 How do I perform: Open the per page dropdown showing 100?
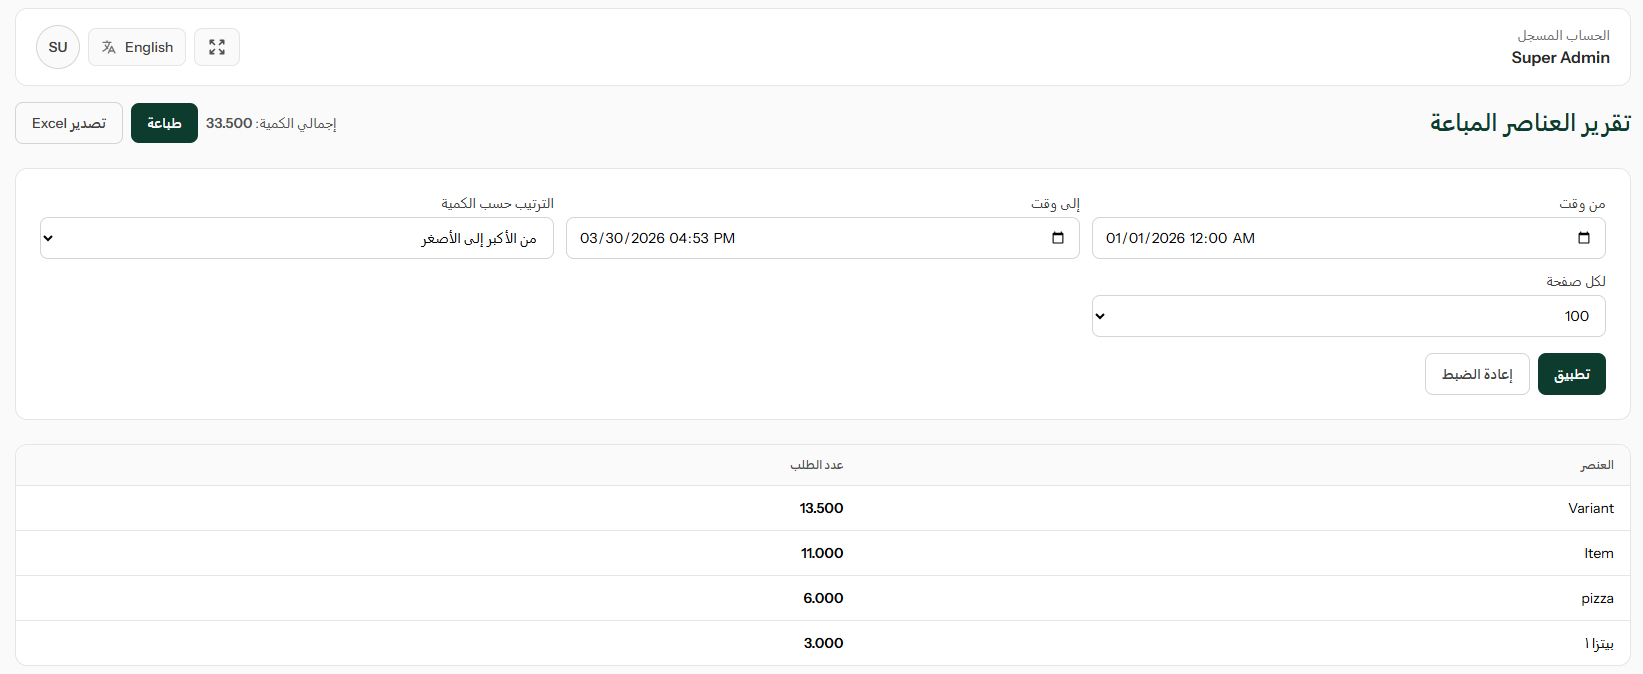pos(1348,316)
